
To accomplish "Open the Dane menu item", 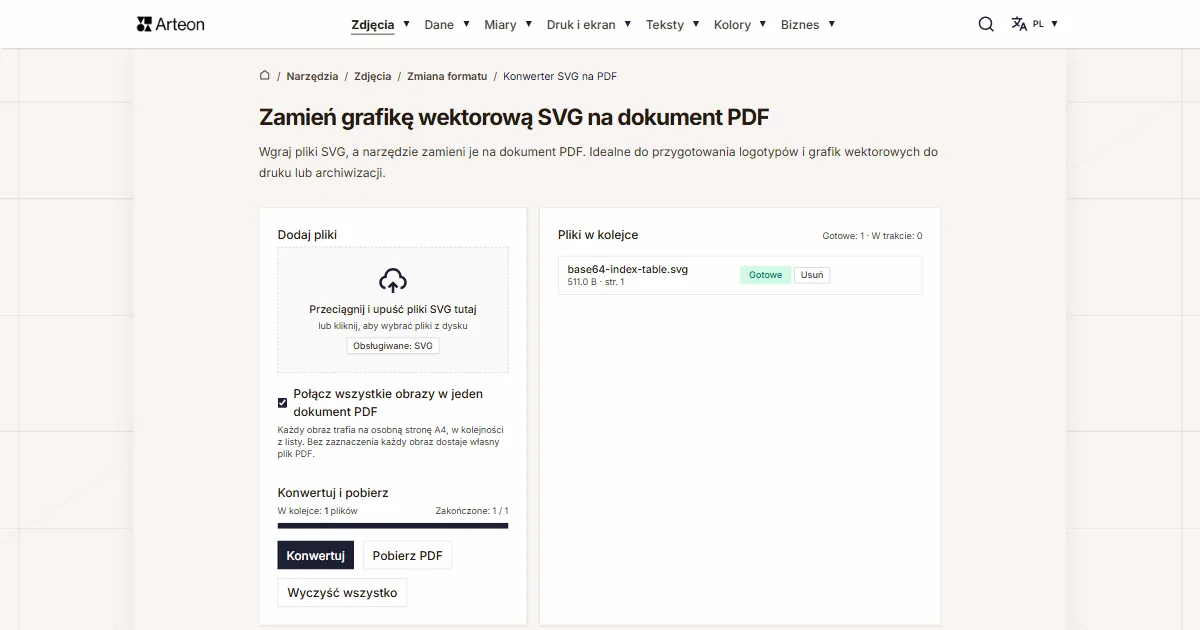I will [x=439, y=24].
